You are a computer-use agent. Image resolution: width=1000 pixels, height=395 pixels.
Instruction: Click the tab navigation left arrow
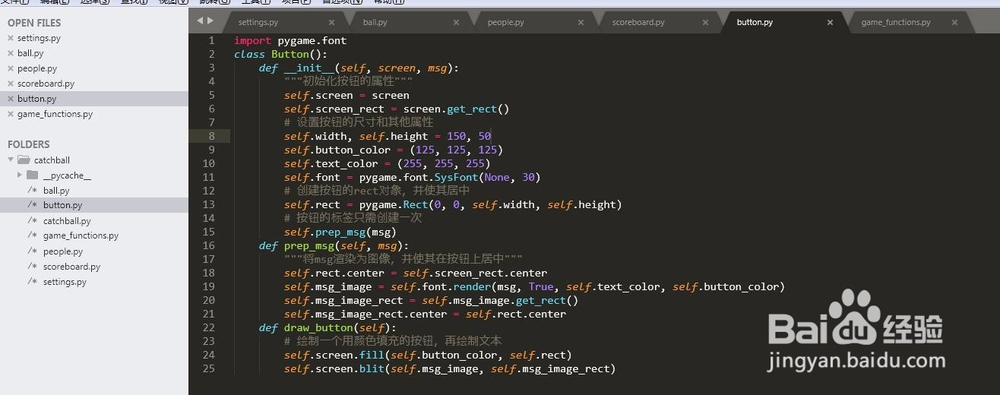tap(200, 20)
